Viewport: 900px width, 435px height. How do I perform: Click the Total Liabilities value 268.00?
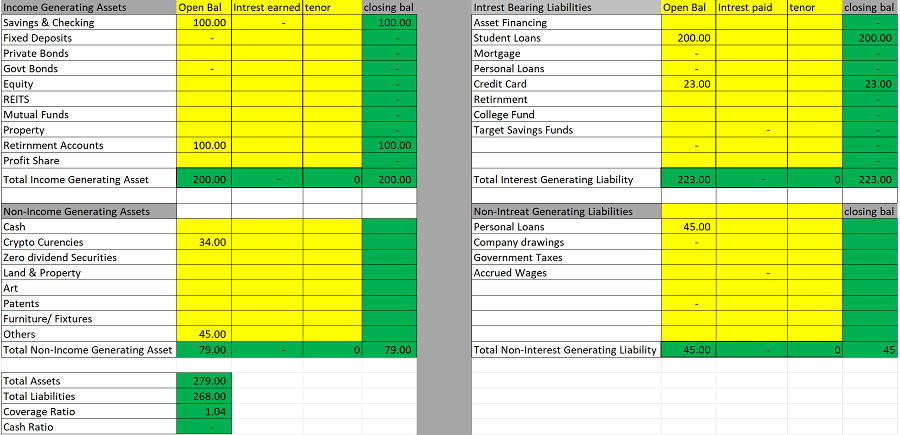(203, 396)
